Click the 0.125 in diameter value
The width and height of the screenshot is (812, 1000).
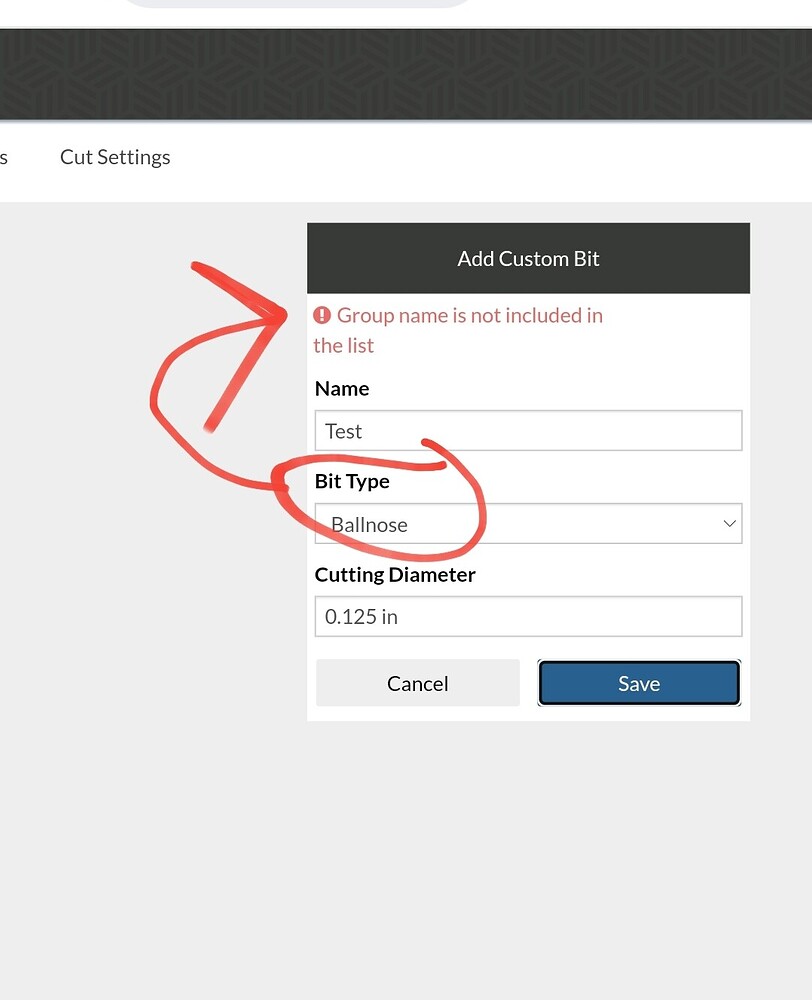360,616
